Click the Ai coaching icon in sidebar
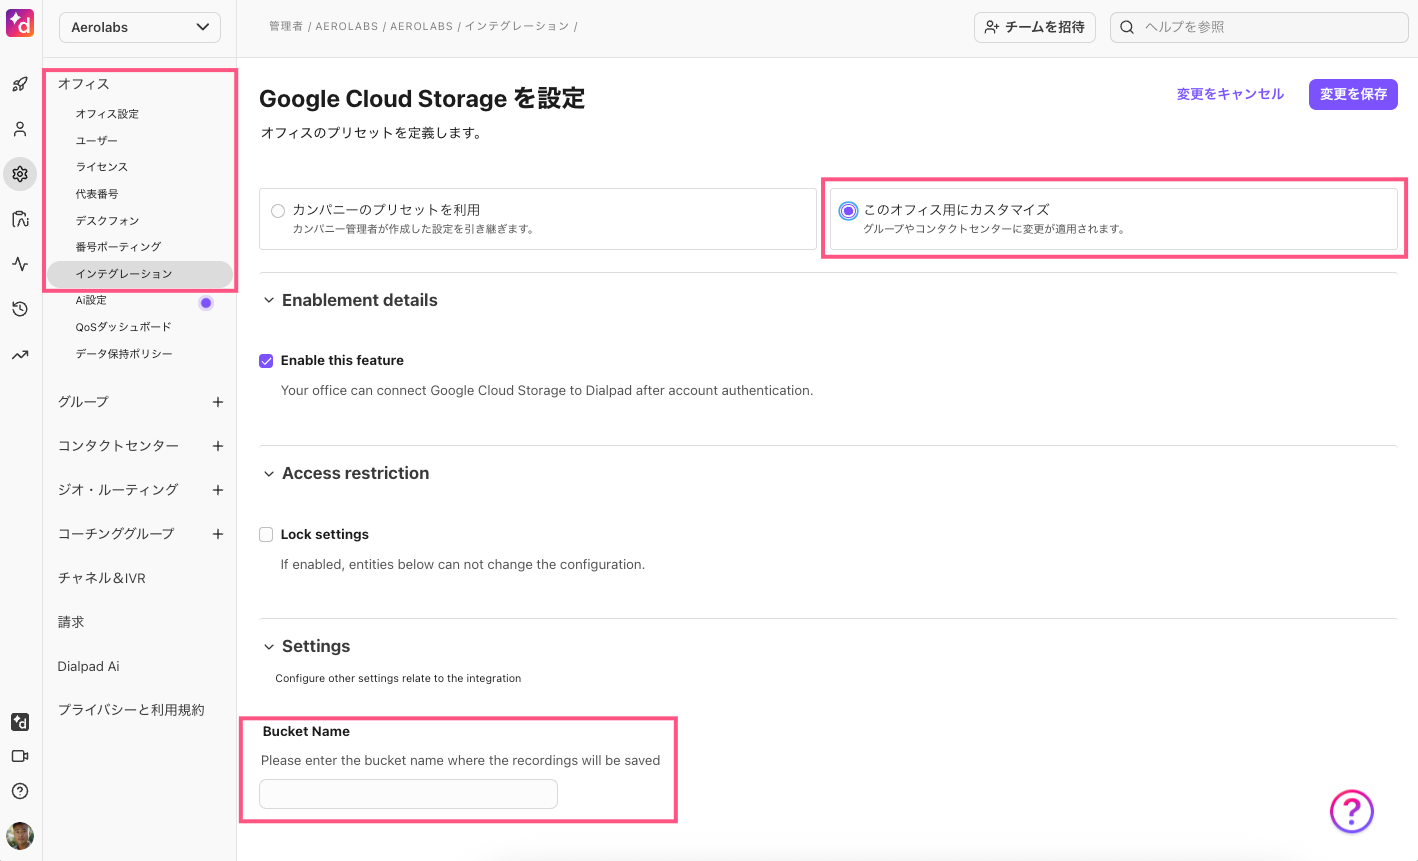Screen dimensions: 1418x861 (20, 219)
